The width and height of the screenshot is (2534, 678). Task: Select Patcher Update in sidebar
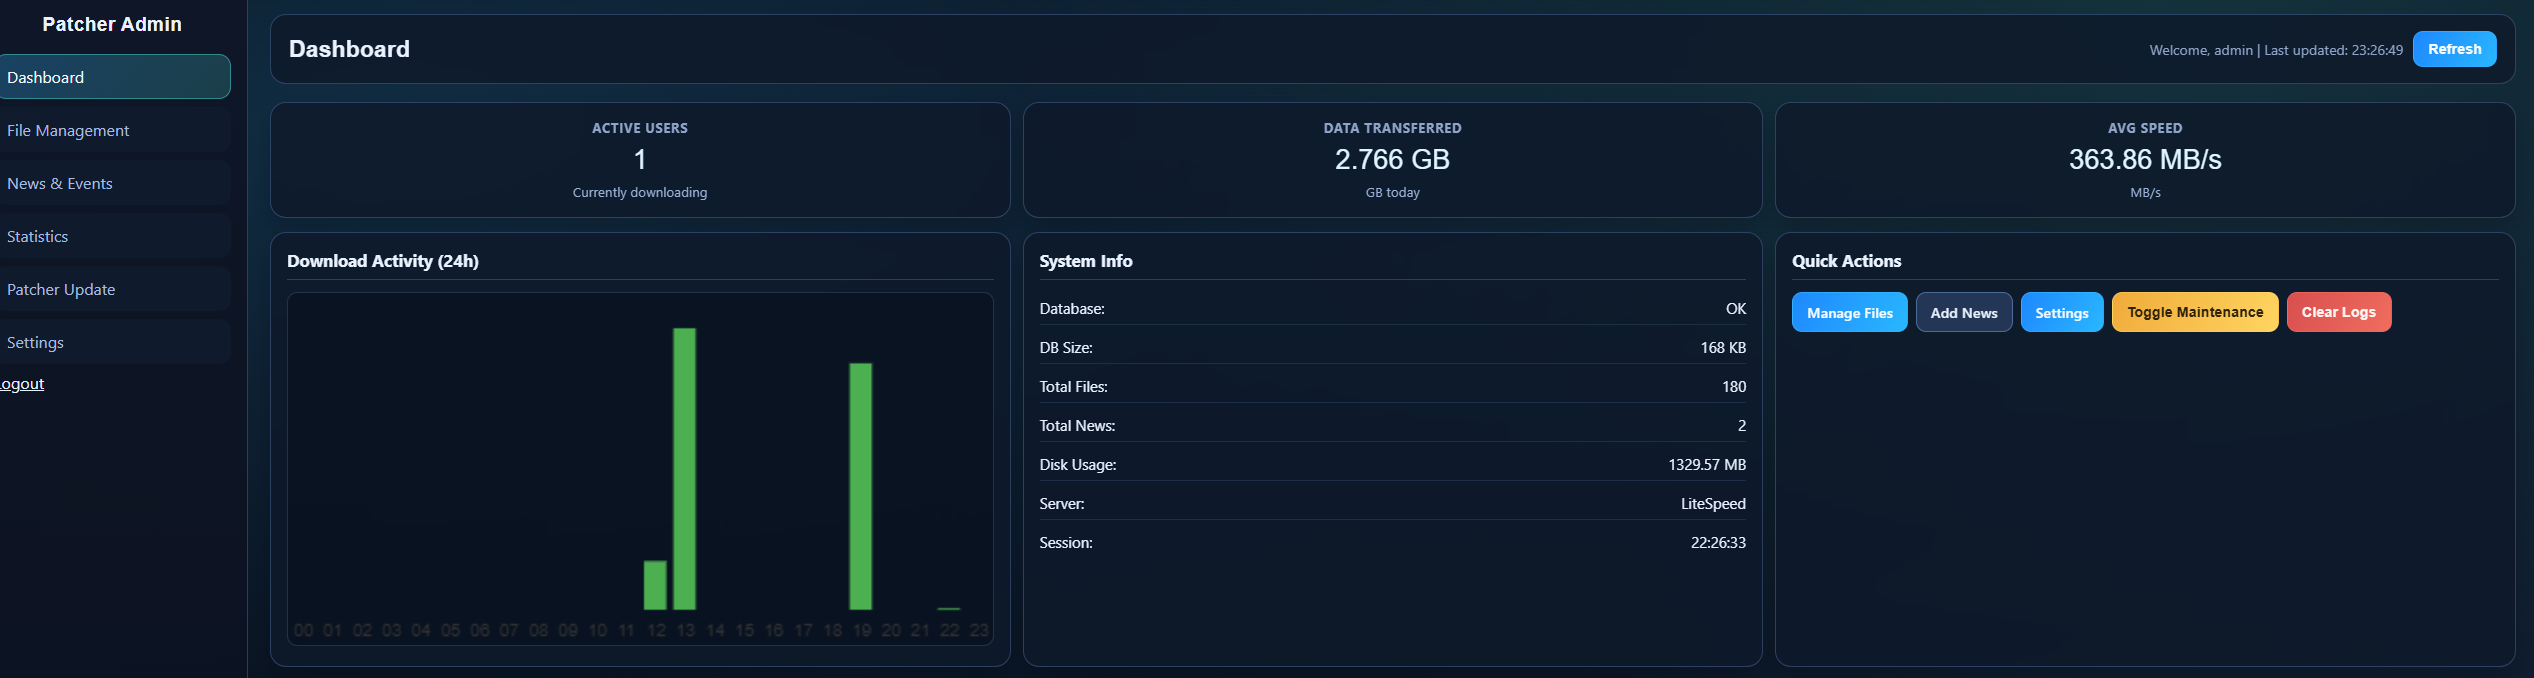tap(115, 289)
